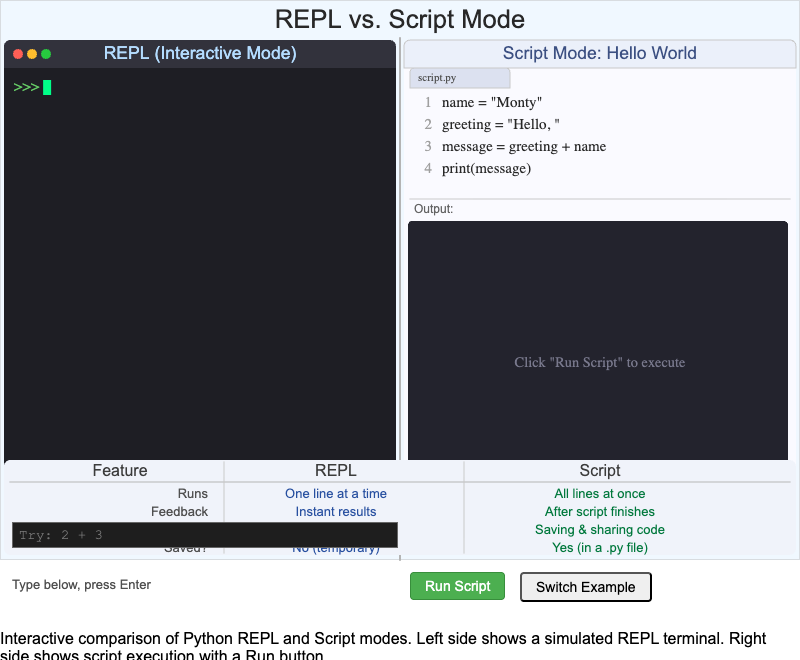Click line 3 message = greeting + name
800x660 pixels.
point(523,146)
